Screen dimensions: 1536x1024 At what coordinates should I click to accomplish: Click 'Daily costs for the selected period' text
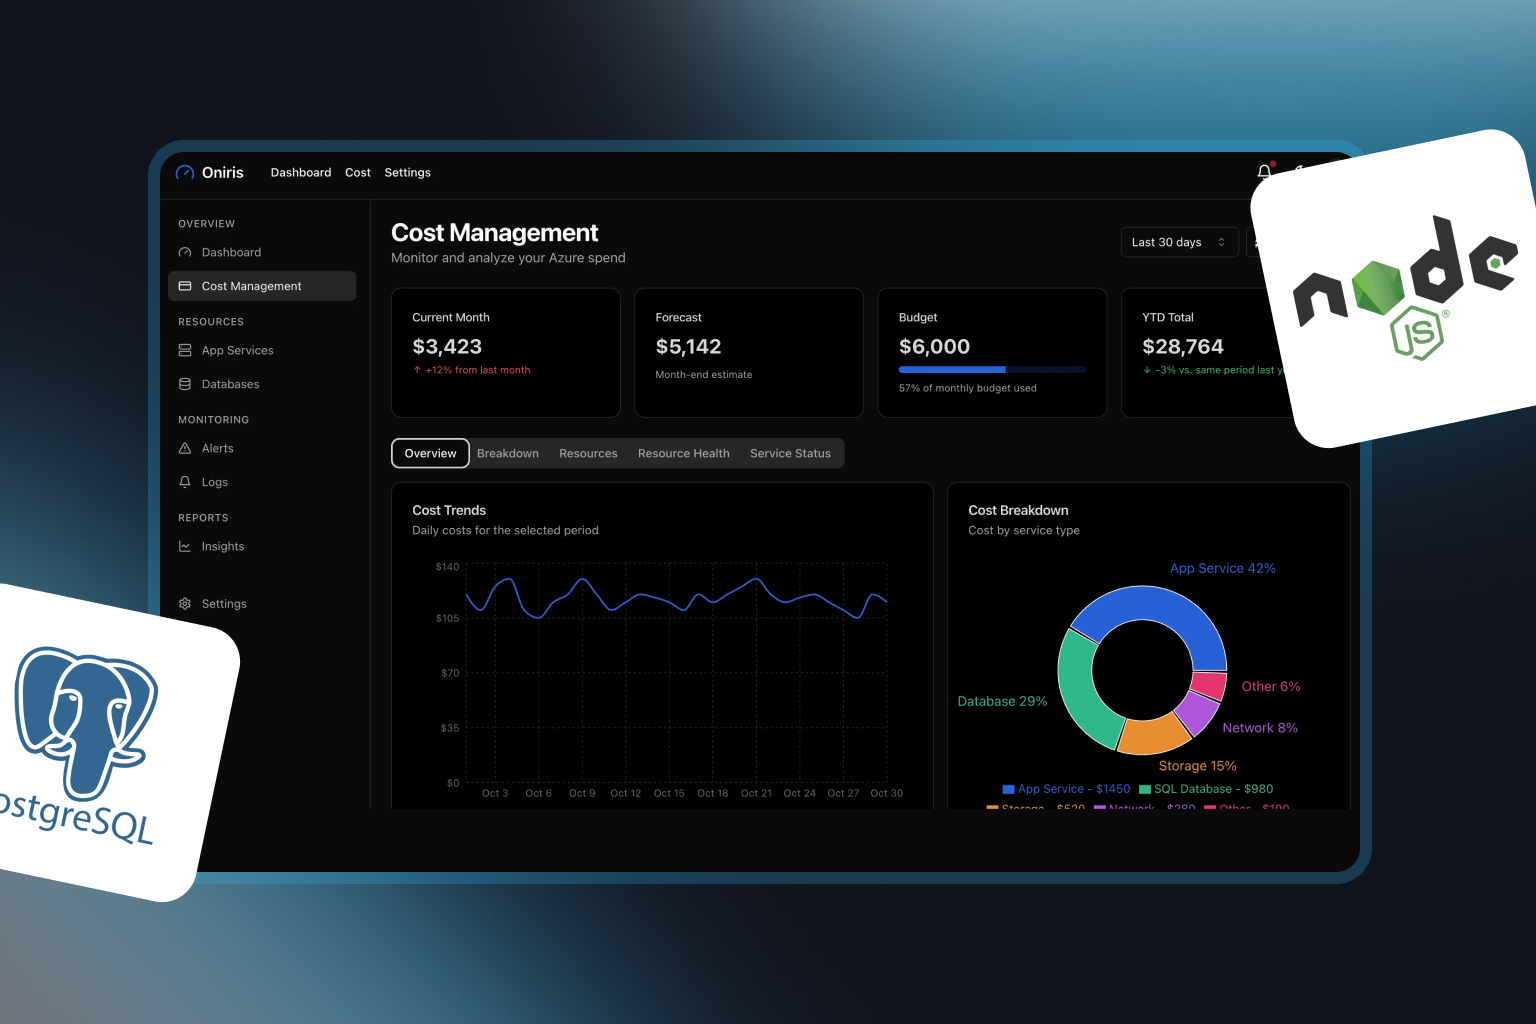point(505,531)
